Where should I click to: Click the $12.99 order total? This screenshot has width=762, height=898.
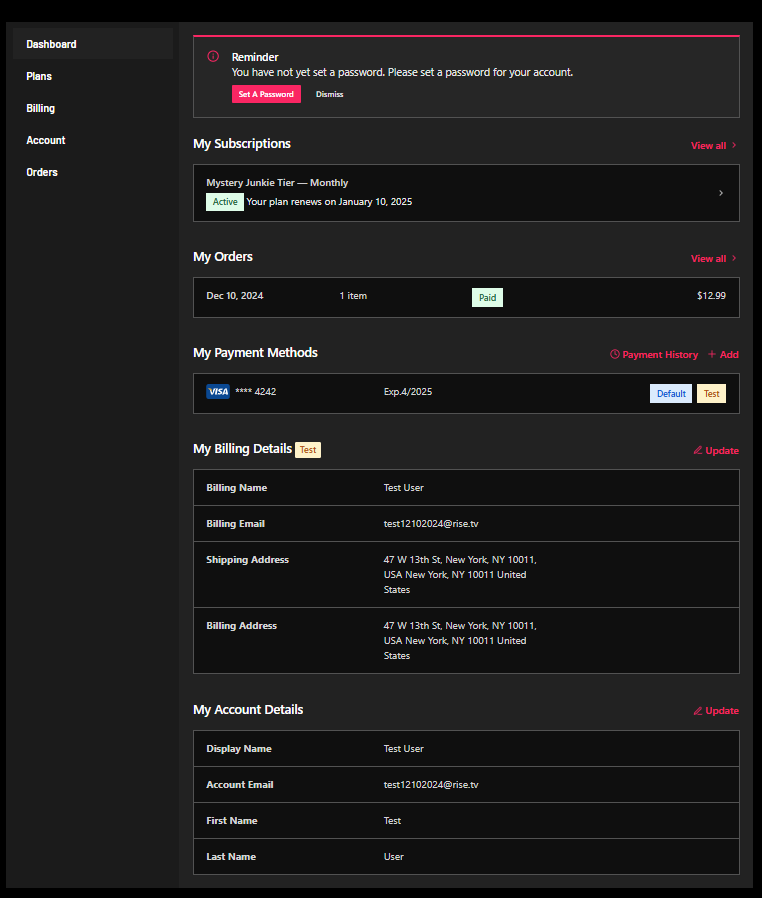(711, 296)
